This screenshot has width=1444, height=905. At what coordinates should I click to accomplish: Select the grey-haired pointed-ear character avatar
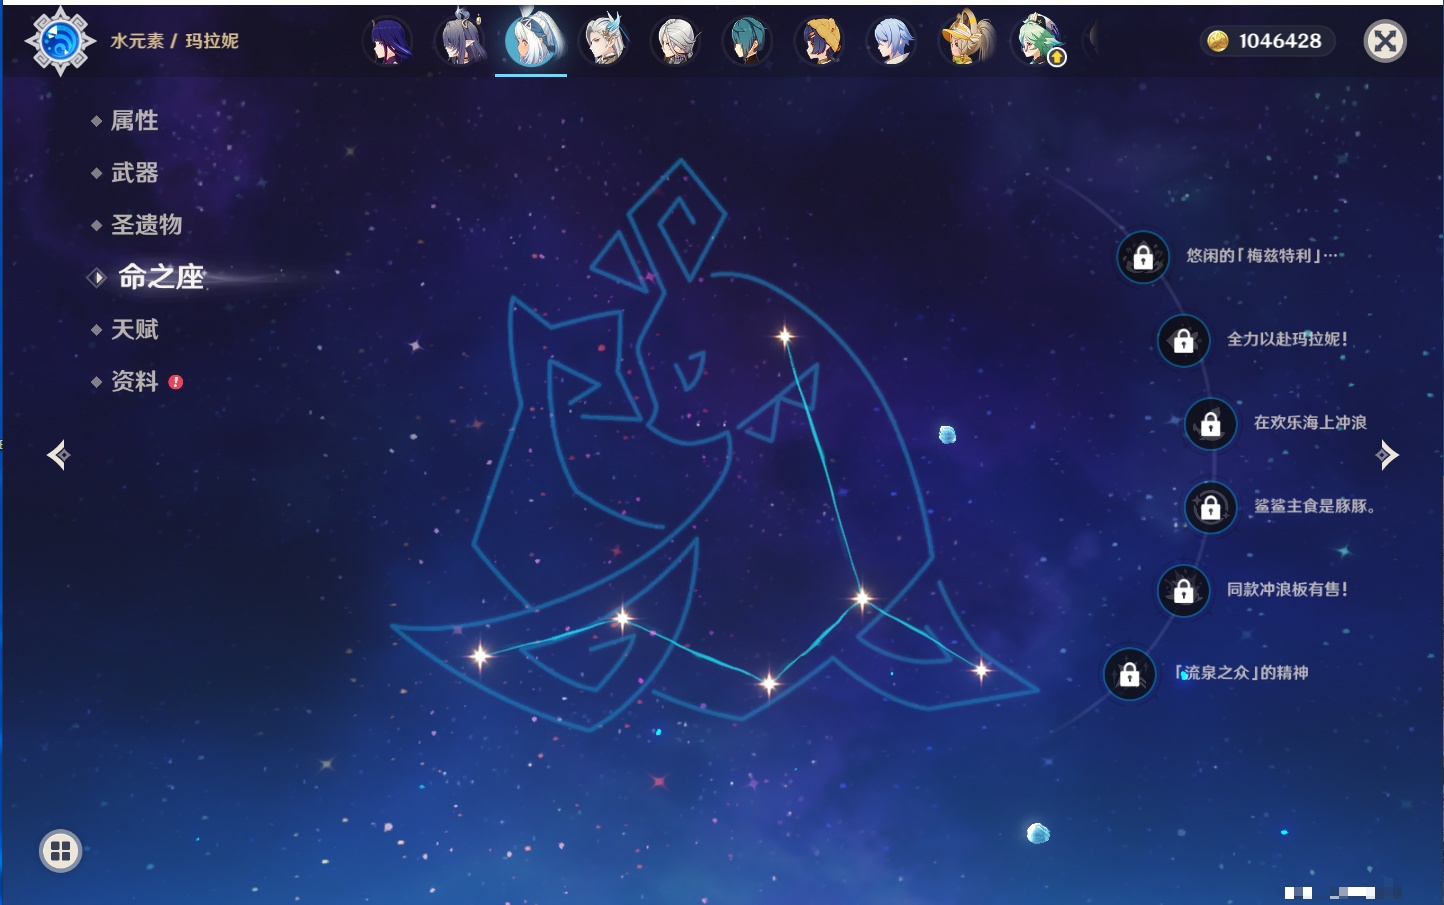(x=460, y=40)
